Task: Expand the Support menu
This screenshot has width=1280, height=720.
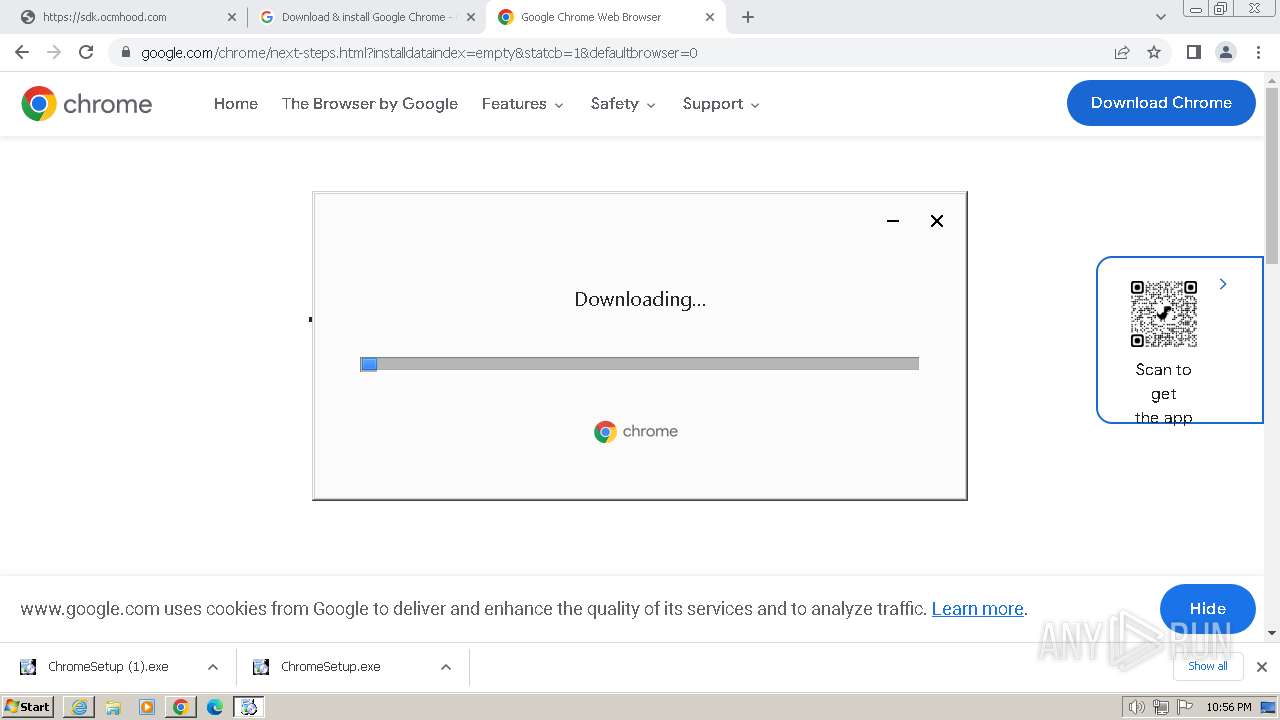Action: (721, 103)
